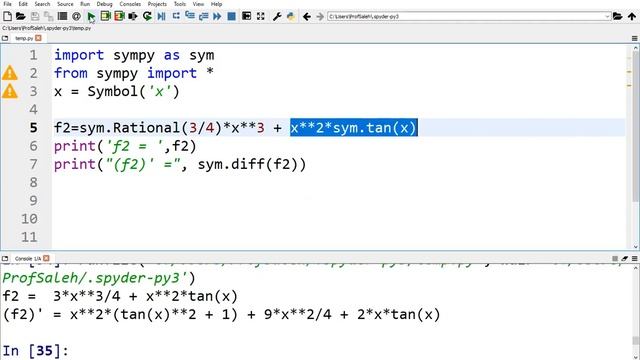Viewport: 640px width, 360px height.
Task: Select the Console 1/A tab
Action: click(x=28, y=258)
